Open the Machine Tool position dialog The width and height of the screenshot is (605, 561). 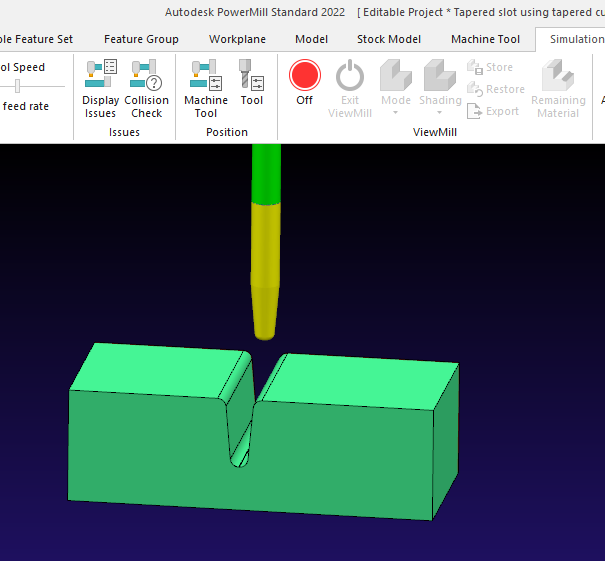tap(206, 89)
